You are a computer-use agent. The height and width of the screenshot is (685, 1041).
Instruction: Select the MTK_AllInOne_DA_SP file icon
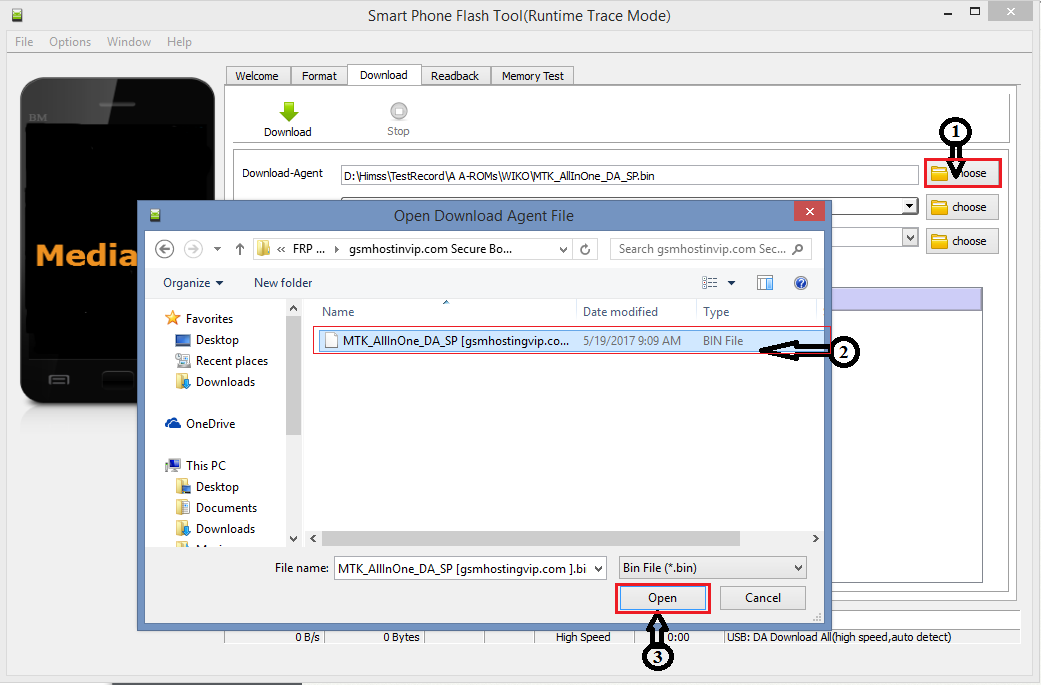(x=330, y=341)
